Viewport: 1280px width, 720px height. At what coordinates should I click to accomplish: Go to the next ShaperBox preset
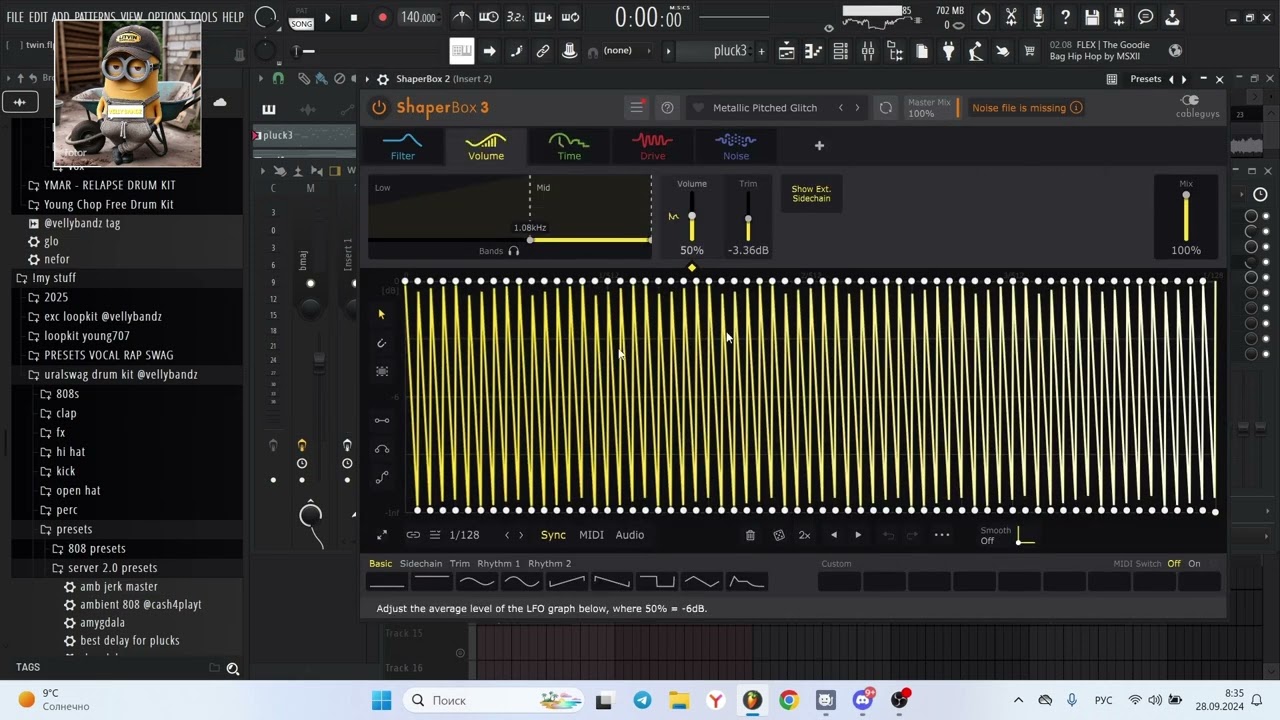click(857, 108)
